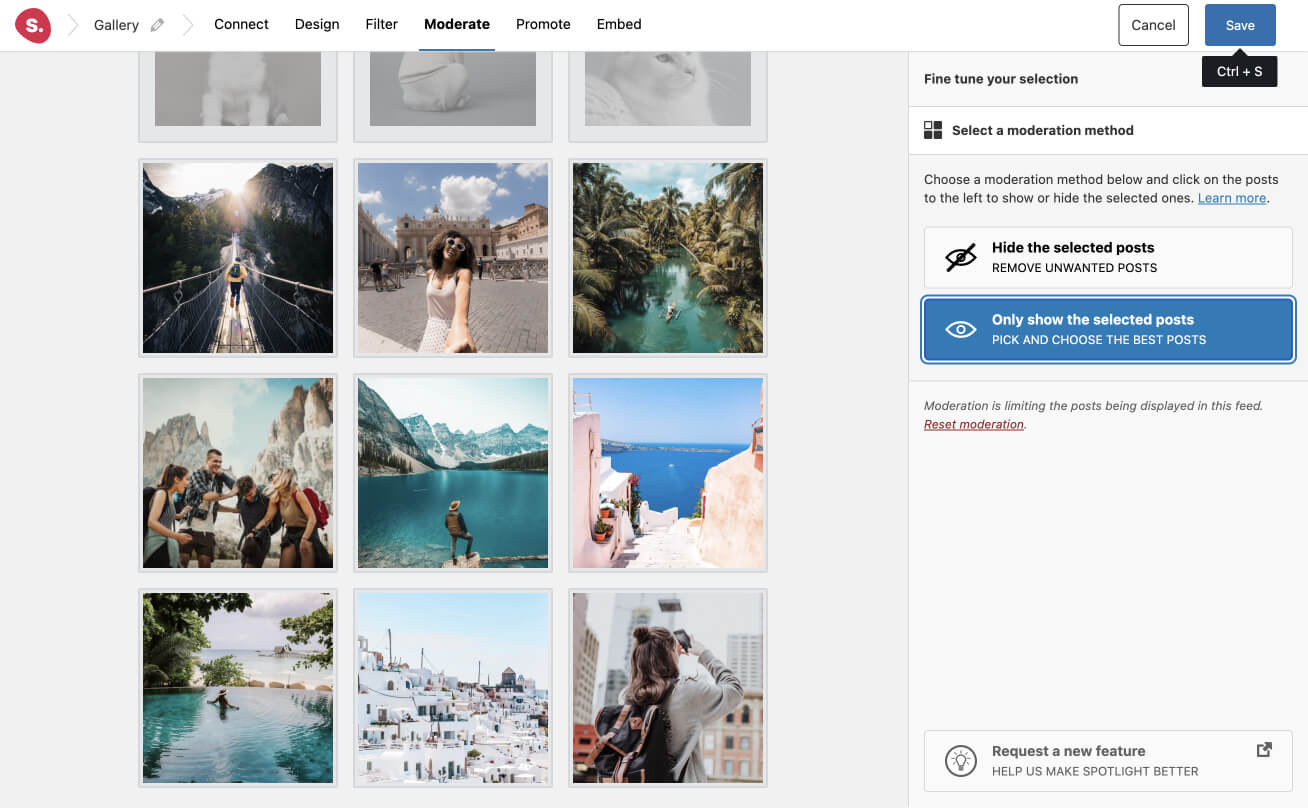Image resolution: width=1308 pixels, height=808 pixels.
Task: Select the laughing hikers group photo
Action: pyautogui.click(x=238, y=473)
